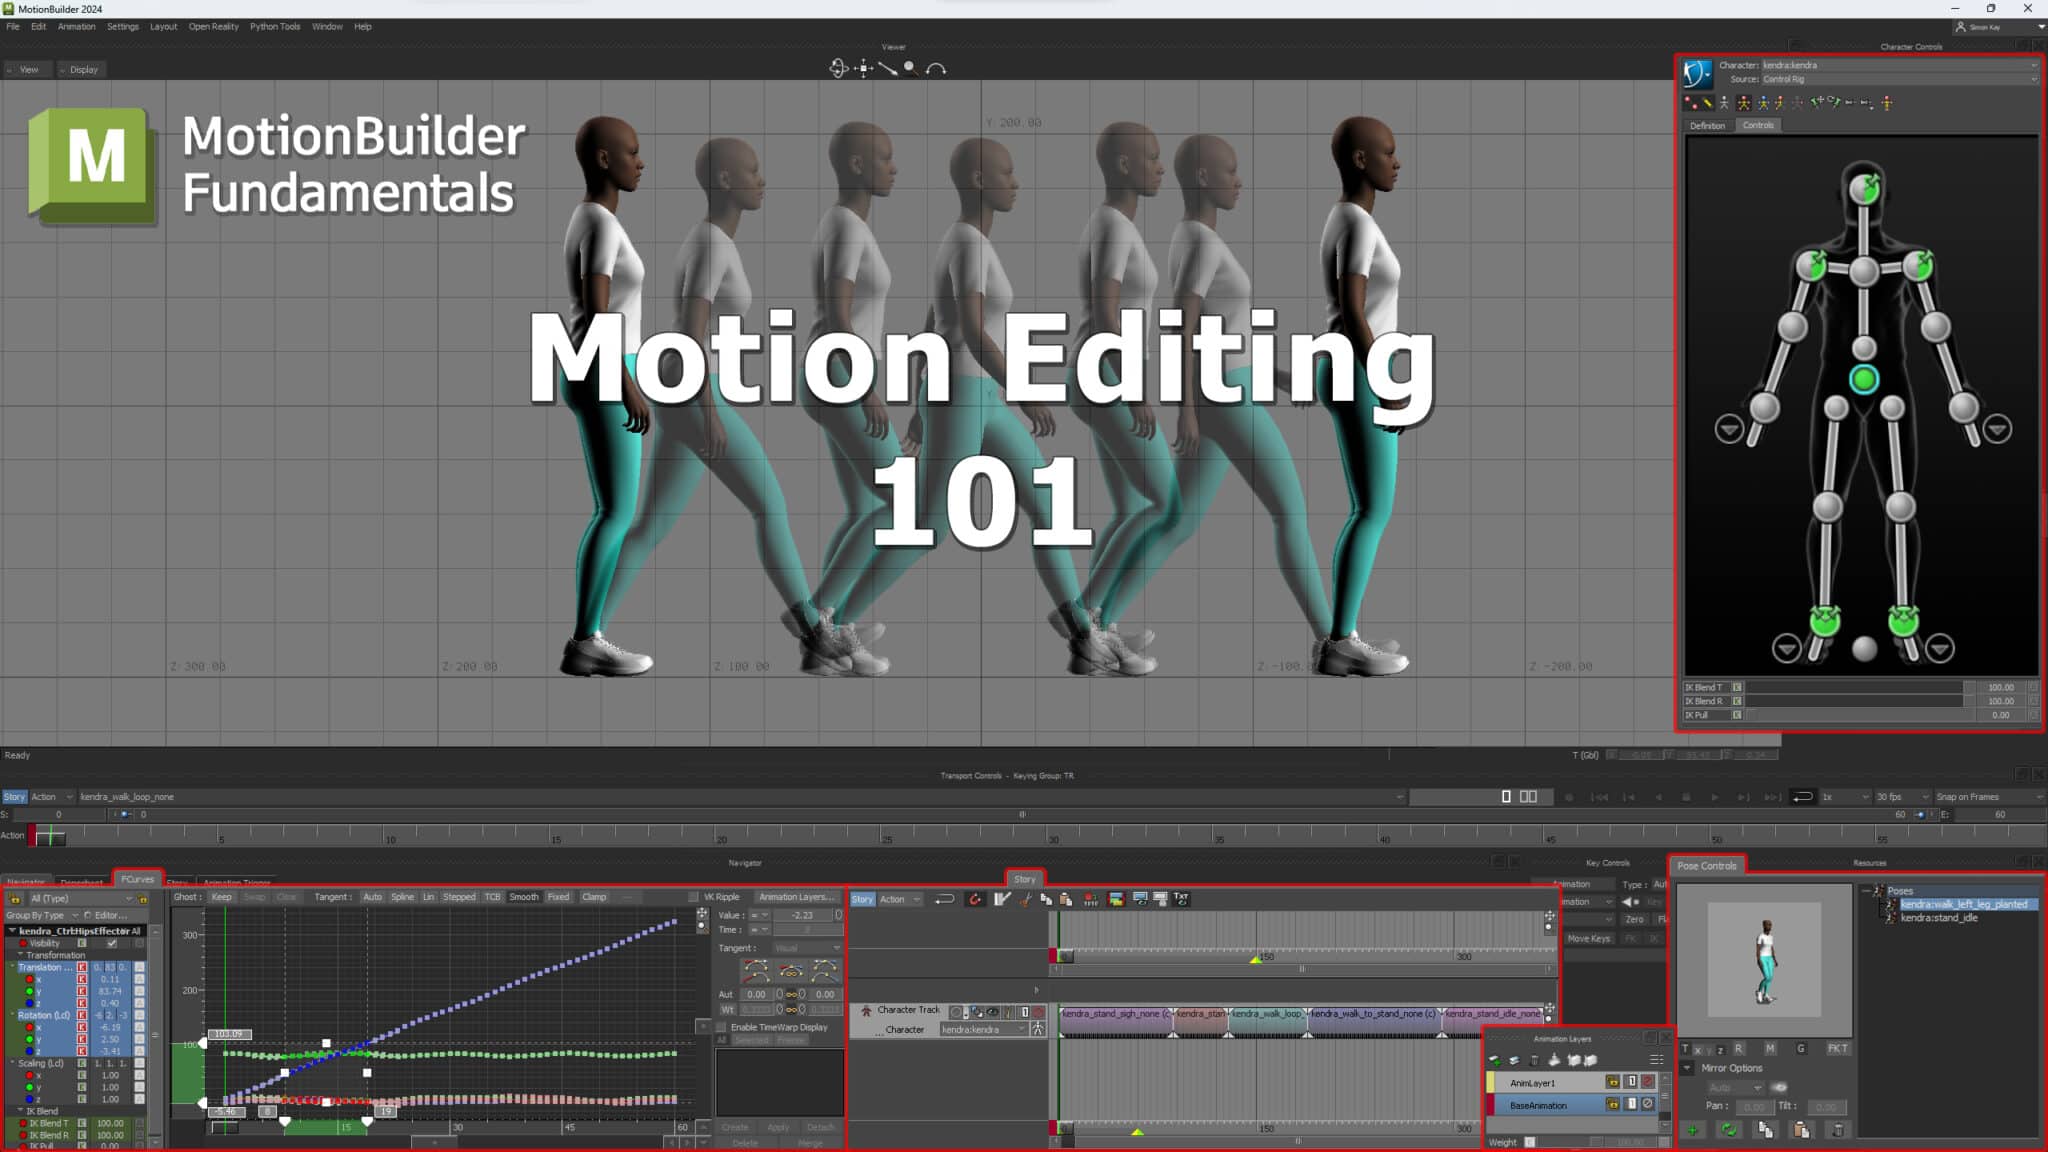Click the eye icon on the Character Track
The height and width of the screenshot is (1152, 2048).
pyautogui.click(x=993, y=1012)
